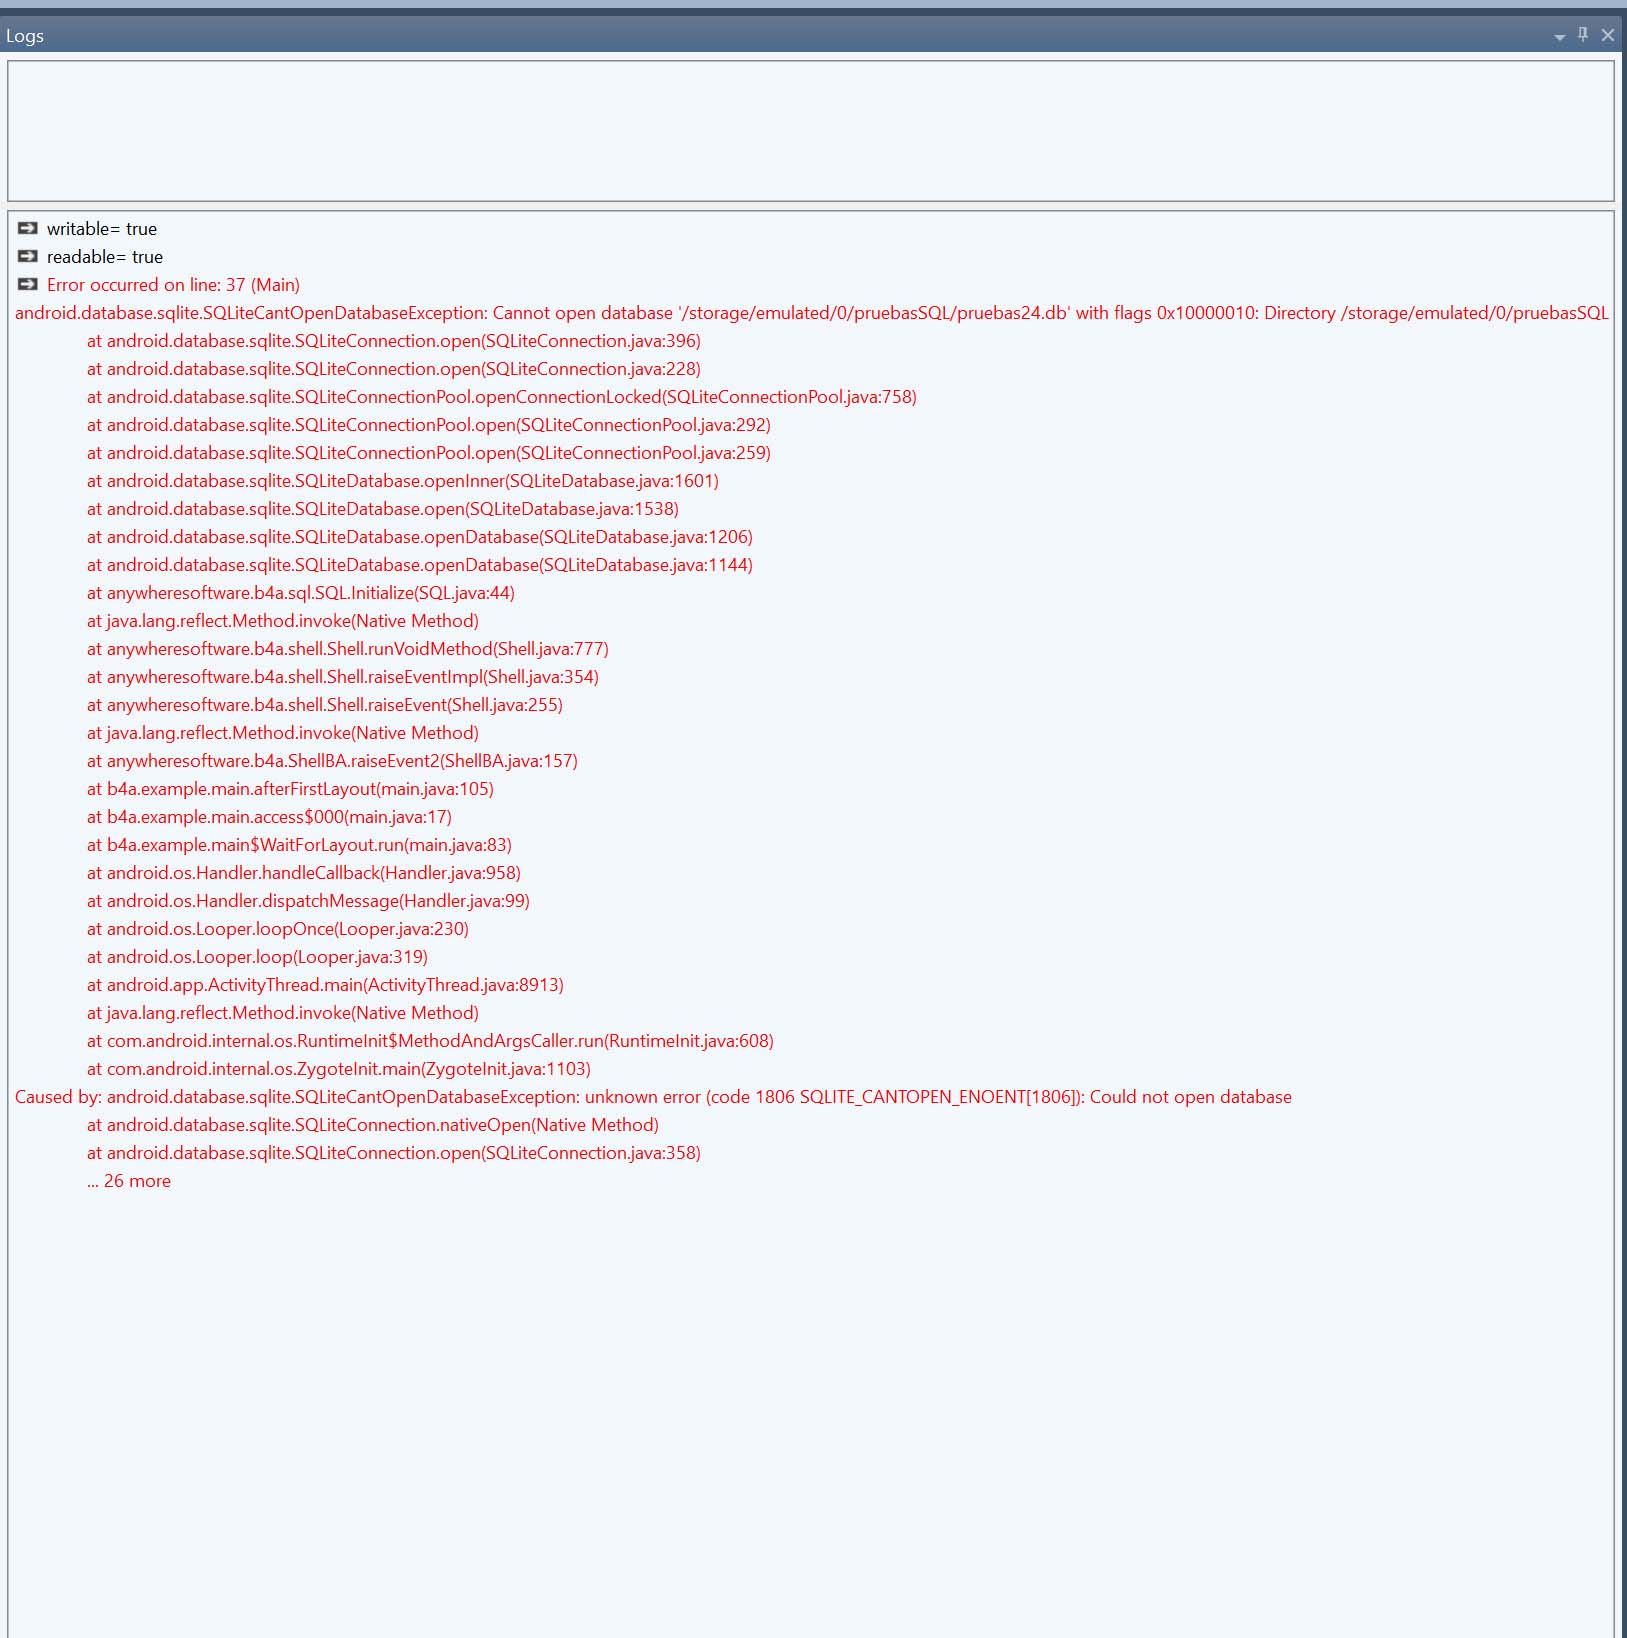Click the 'Shell.runVoidMethod(Shell.java:777)' line

(x=348, y=649)
